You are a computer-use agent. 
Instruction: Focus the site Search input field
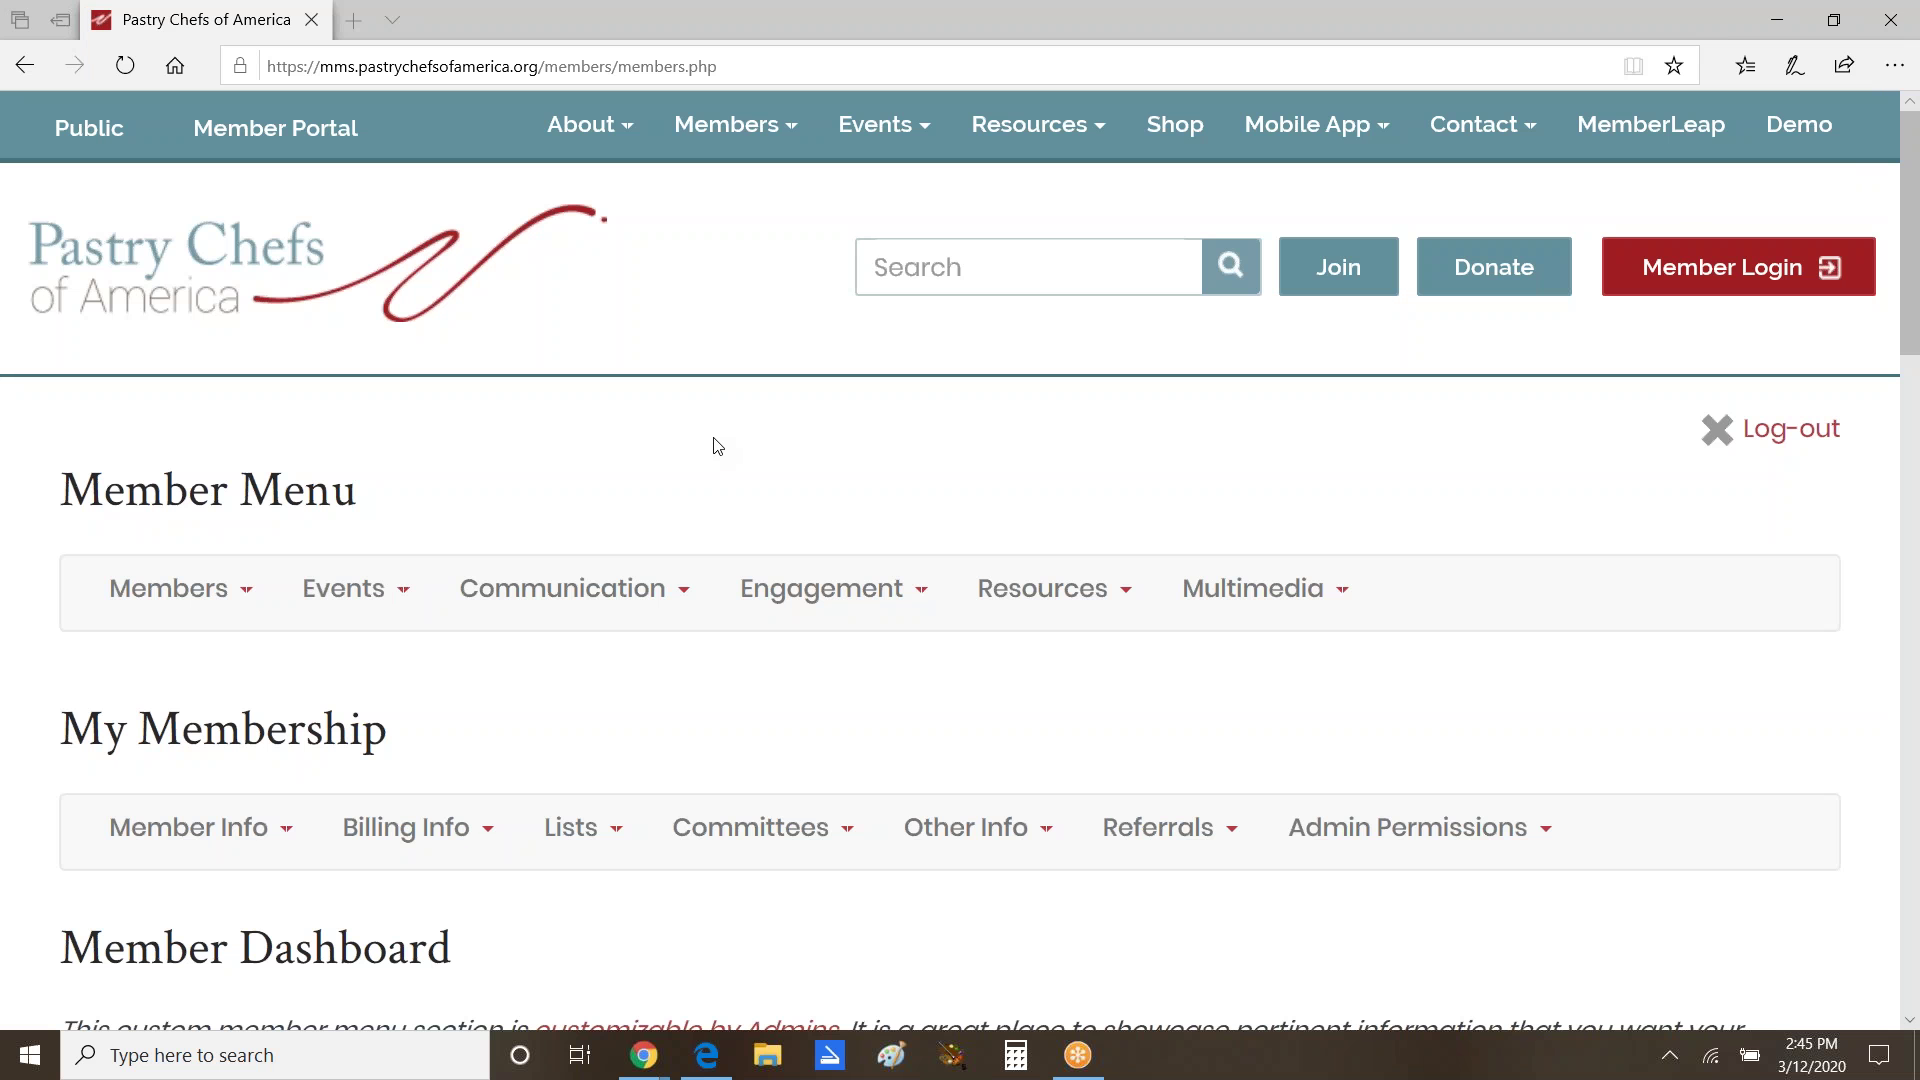[x=1029, y=267]
